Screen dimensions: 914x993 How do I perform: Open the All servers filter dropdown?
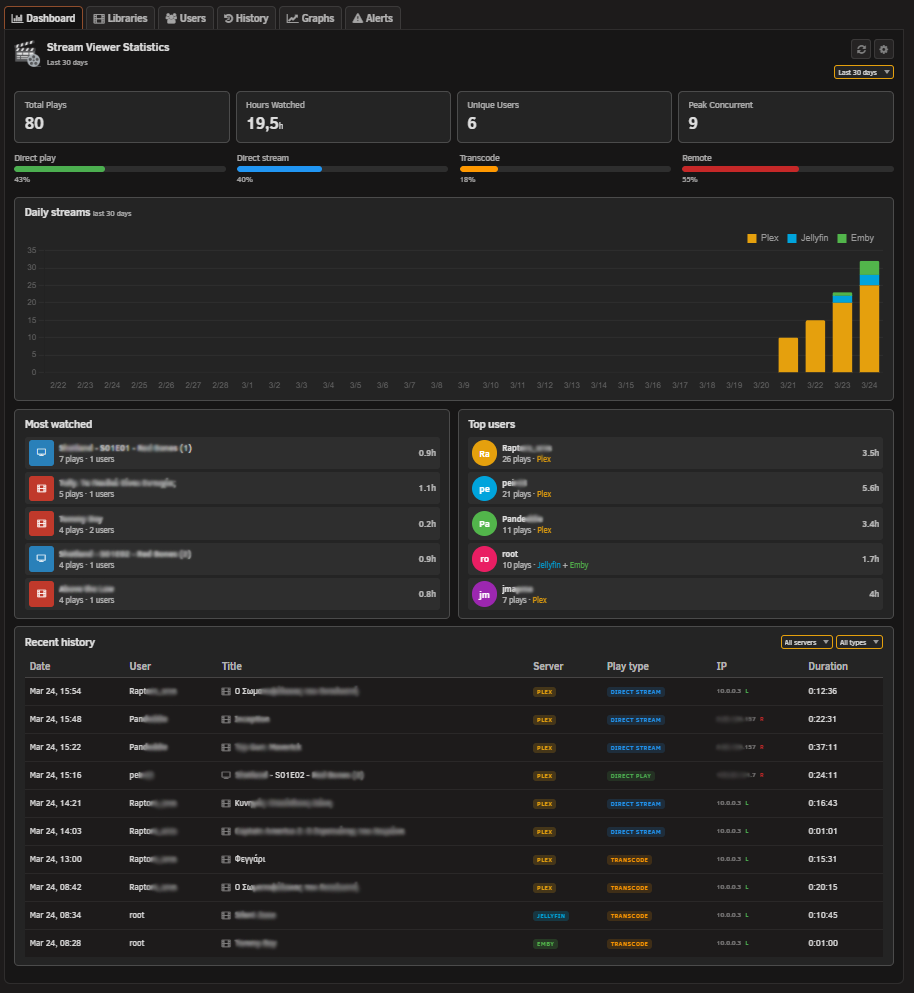tap(806, 642)
